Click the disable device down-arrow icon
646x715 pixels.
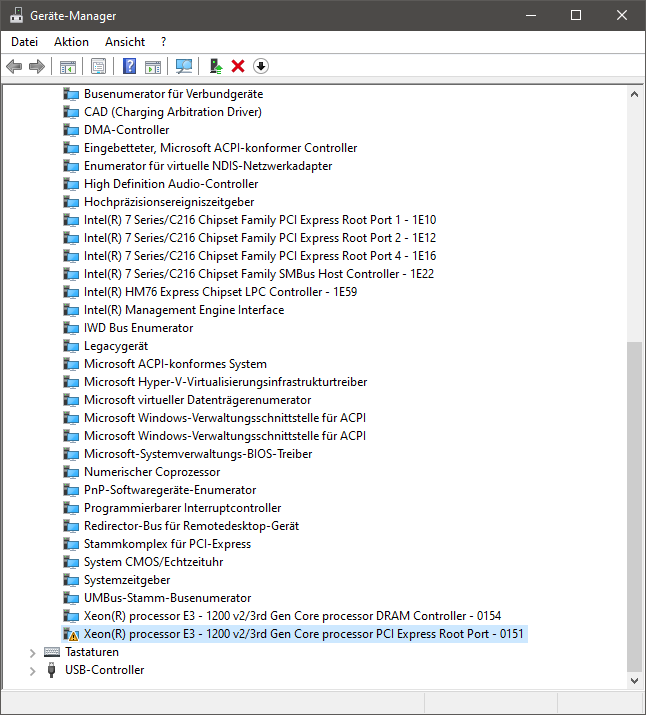pos(261,67)
